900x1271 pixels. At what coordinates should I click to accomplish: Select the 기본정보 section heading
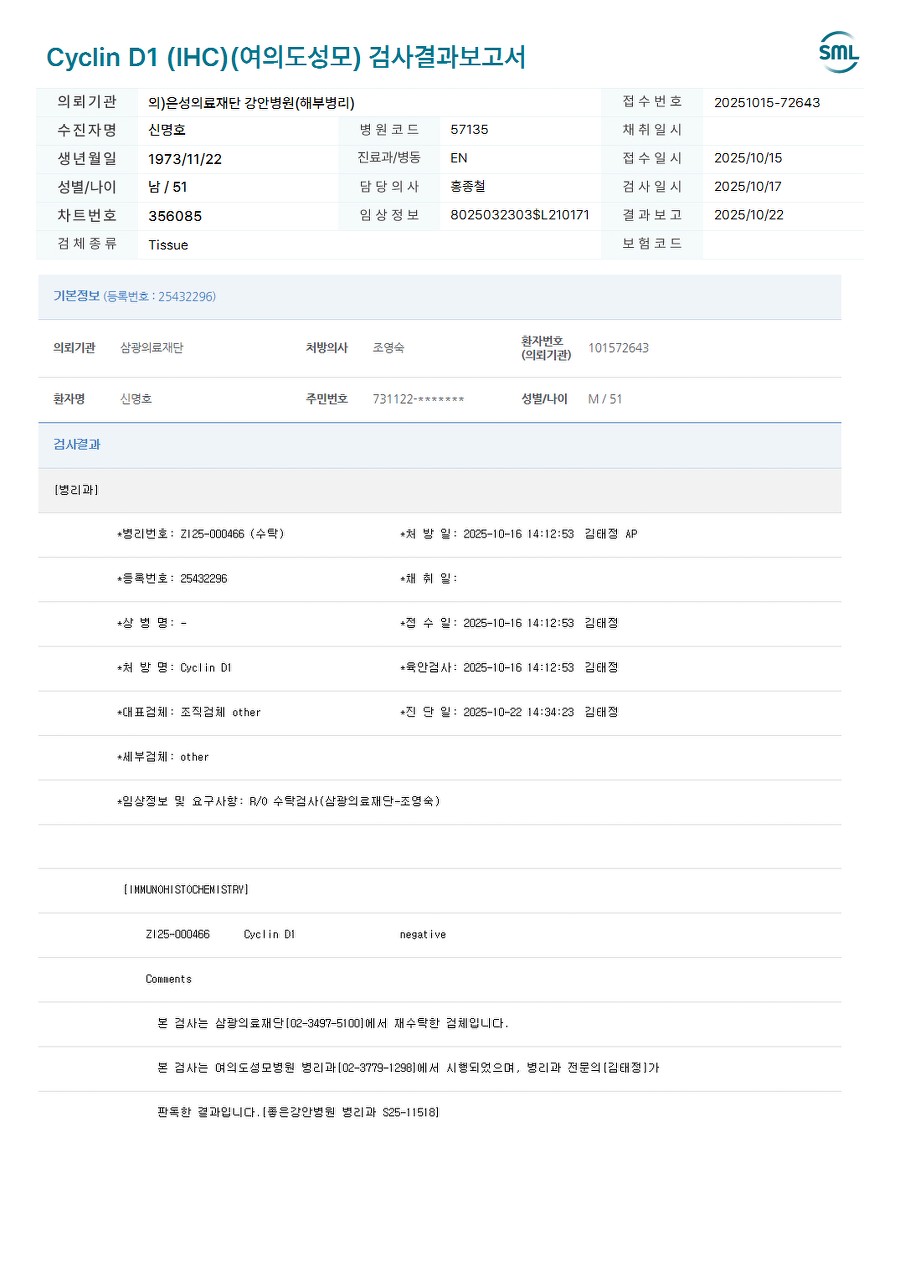(76, 296)
